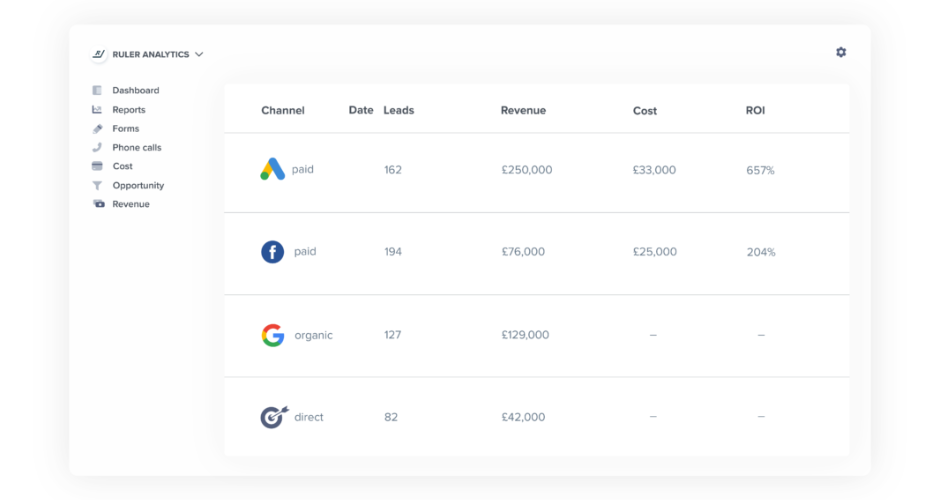The width and height of the screenshot is (940, 500).
Task: Click the Google organic channel icon
Action: click(x=272, y=335)
